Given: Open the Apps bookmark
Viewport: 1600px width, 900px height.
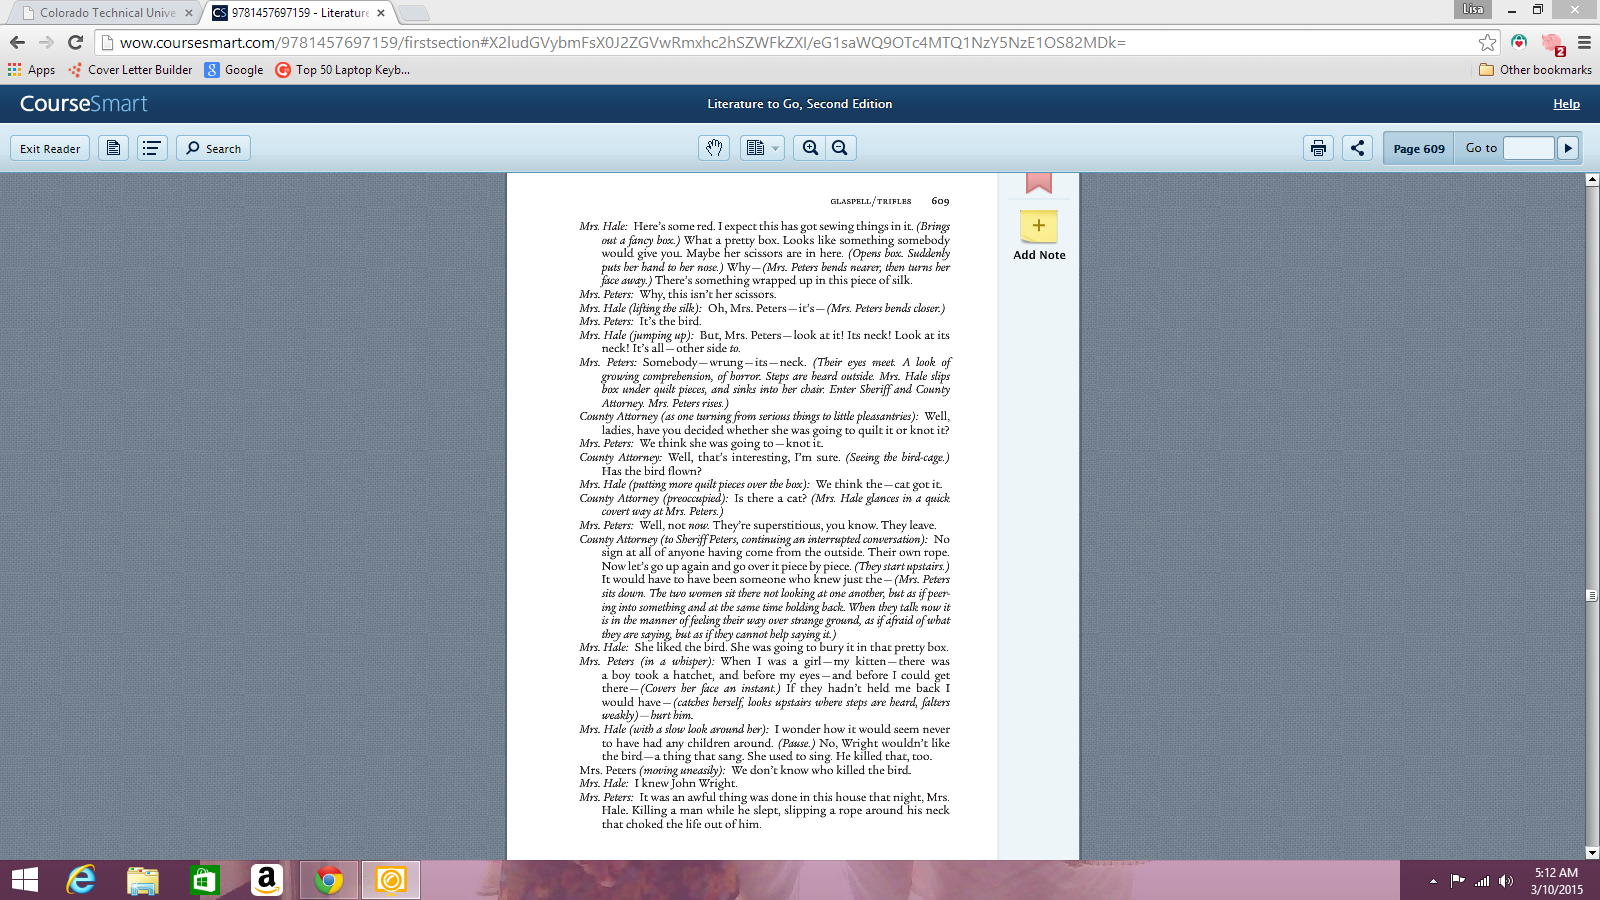Looking at the screenshot, I should click(x=31, y=70).
